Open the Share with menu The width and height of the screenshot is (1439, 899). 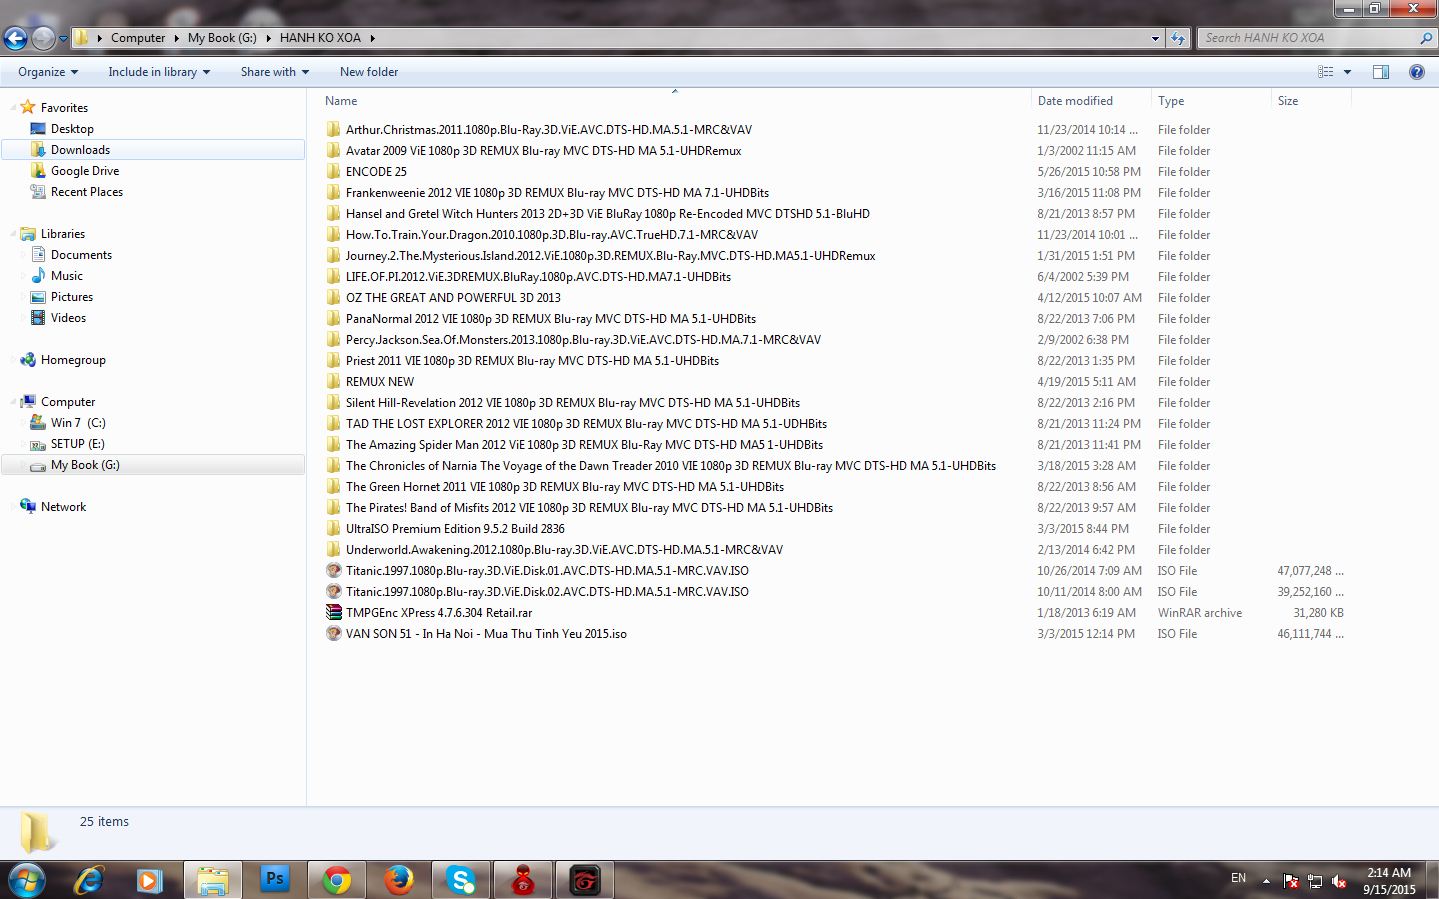click(275, 72)
